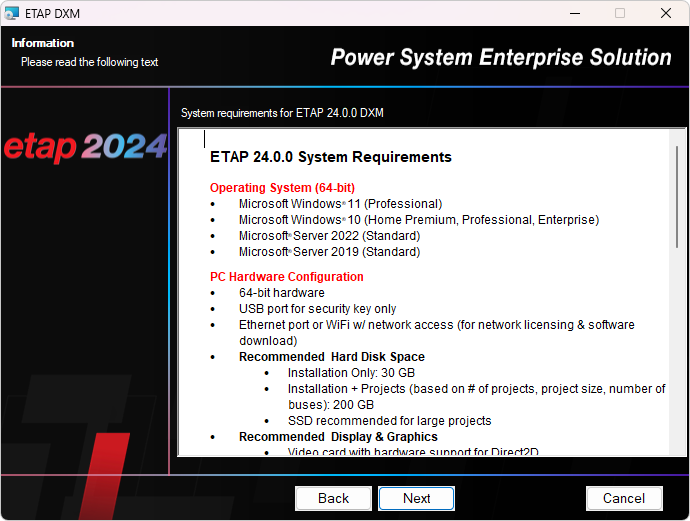Close the ETAP DXM window
The image size is (690, 521).
tap(666, 14)
